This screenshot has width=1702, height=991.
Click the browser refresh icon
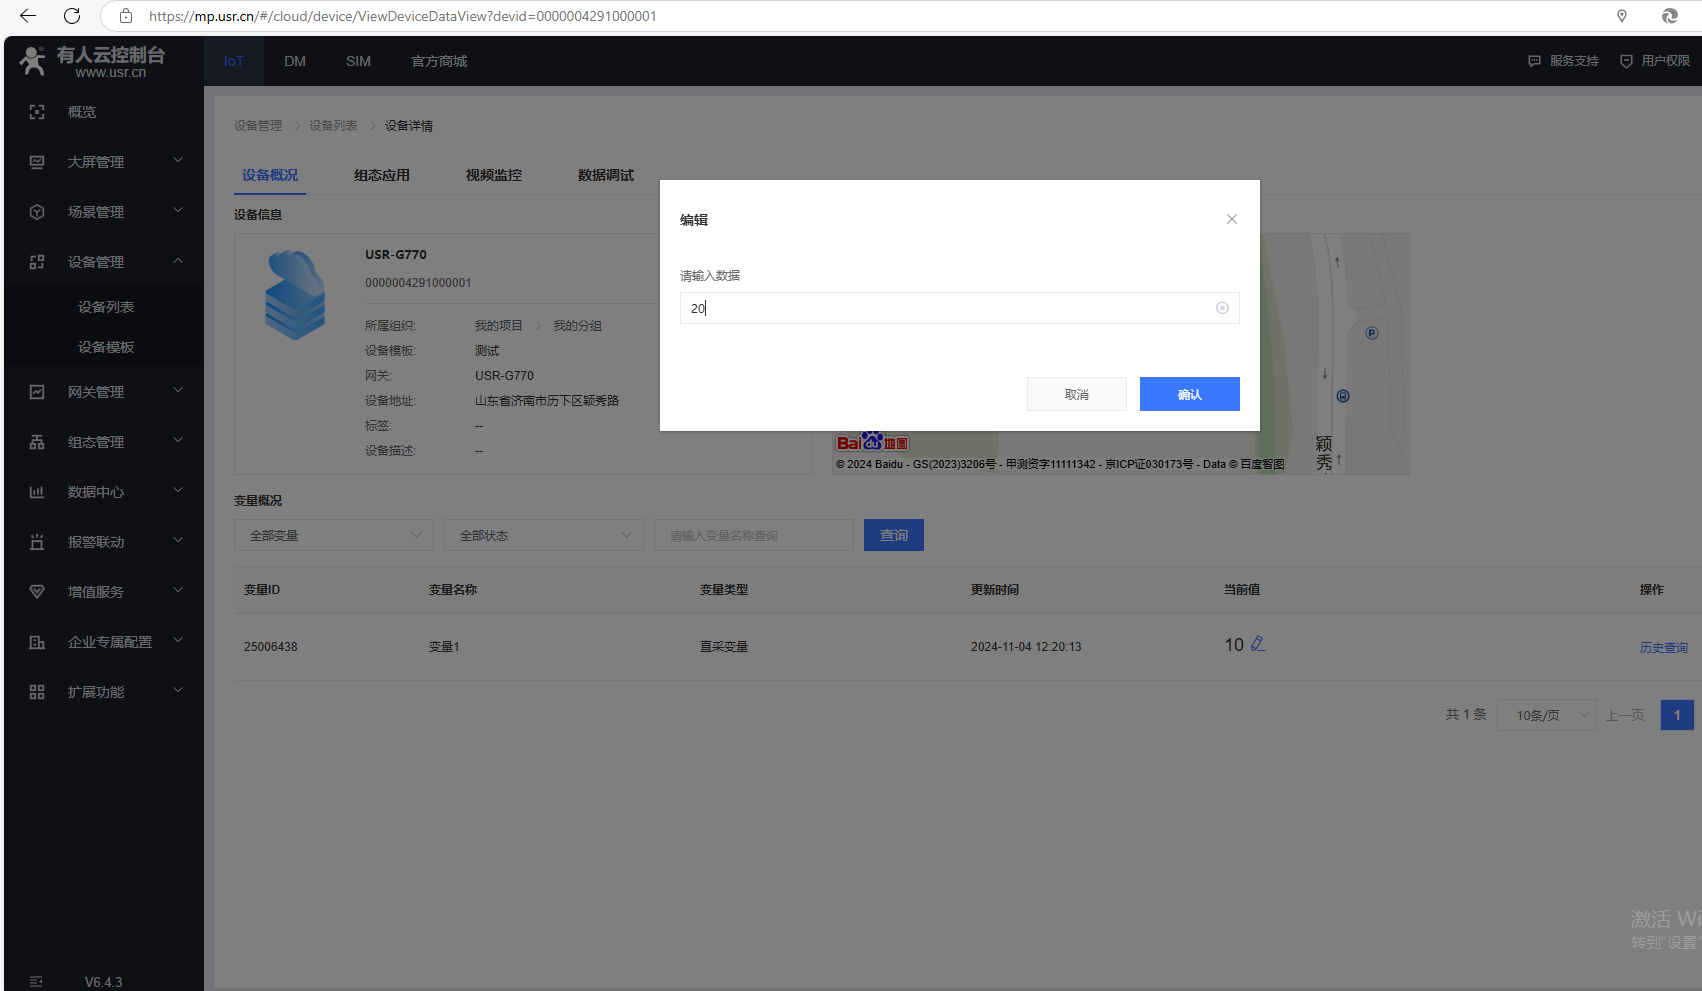tap(72, 16)
